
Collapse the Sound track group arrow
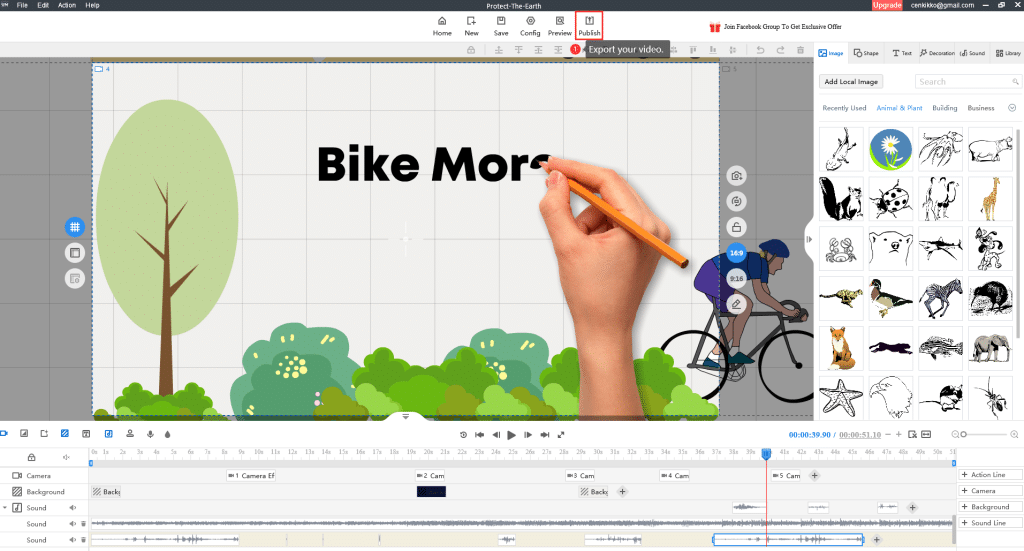tap(5, 508)
